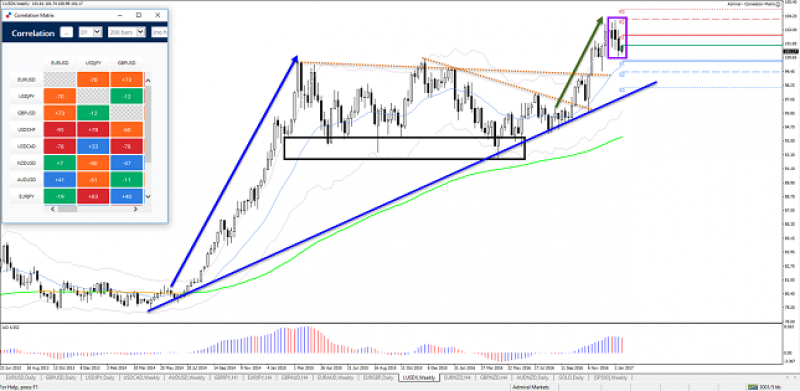
Task: Switch to the EURAUD,Weekly chart tab
Action: [x=335, y=378]
